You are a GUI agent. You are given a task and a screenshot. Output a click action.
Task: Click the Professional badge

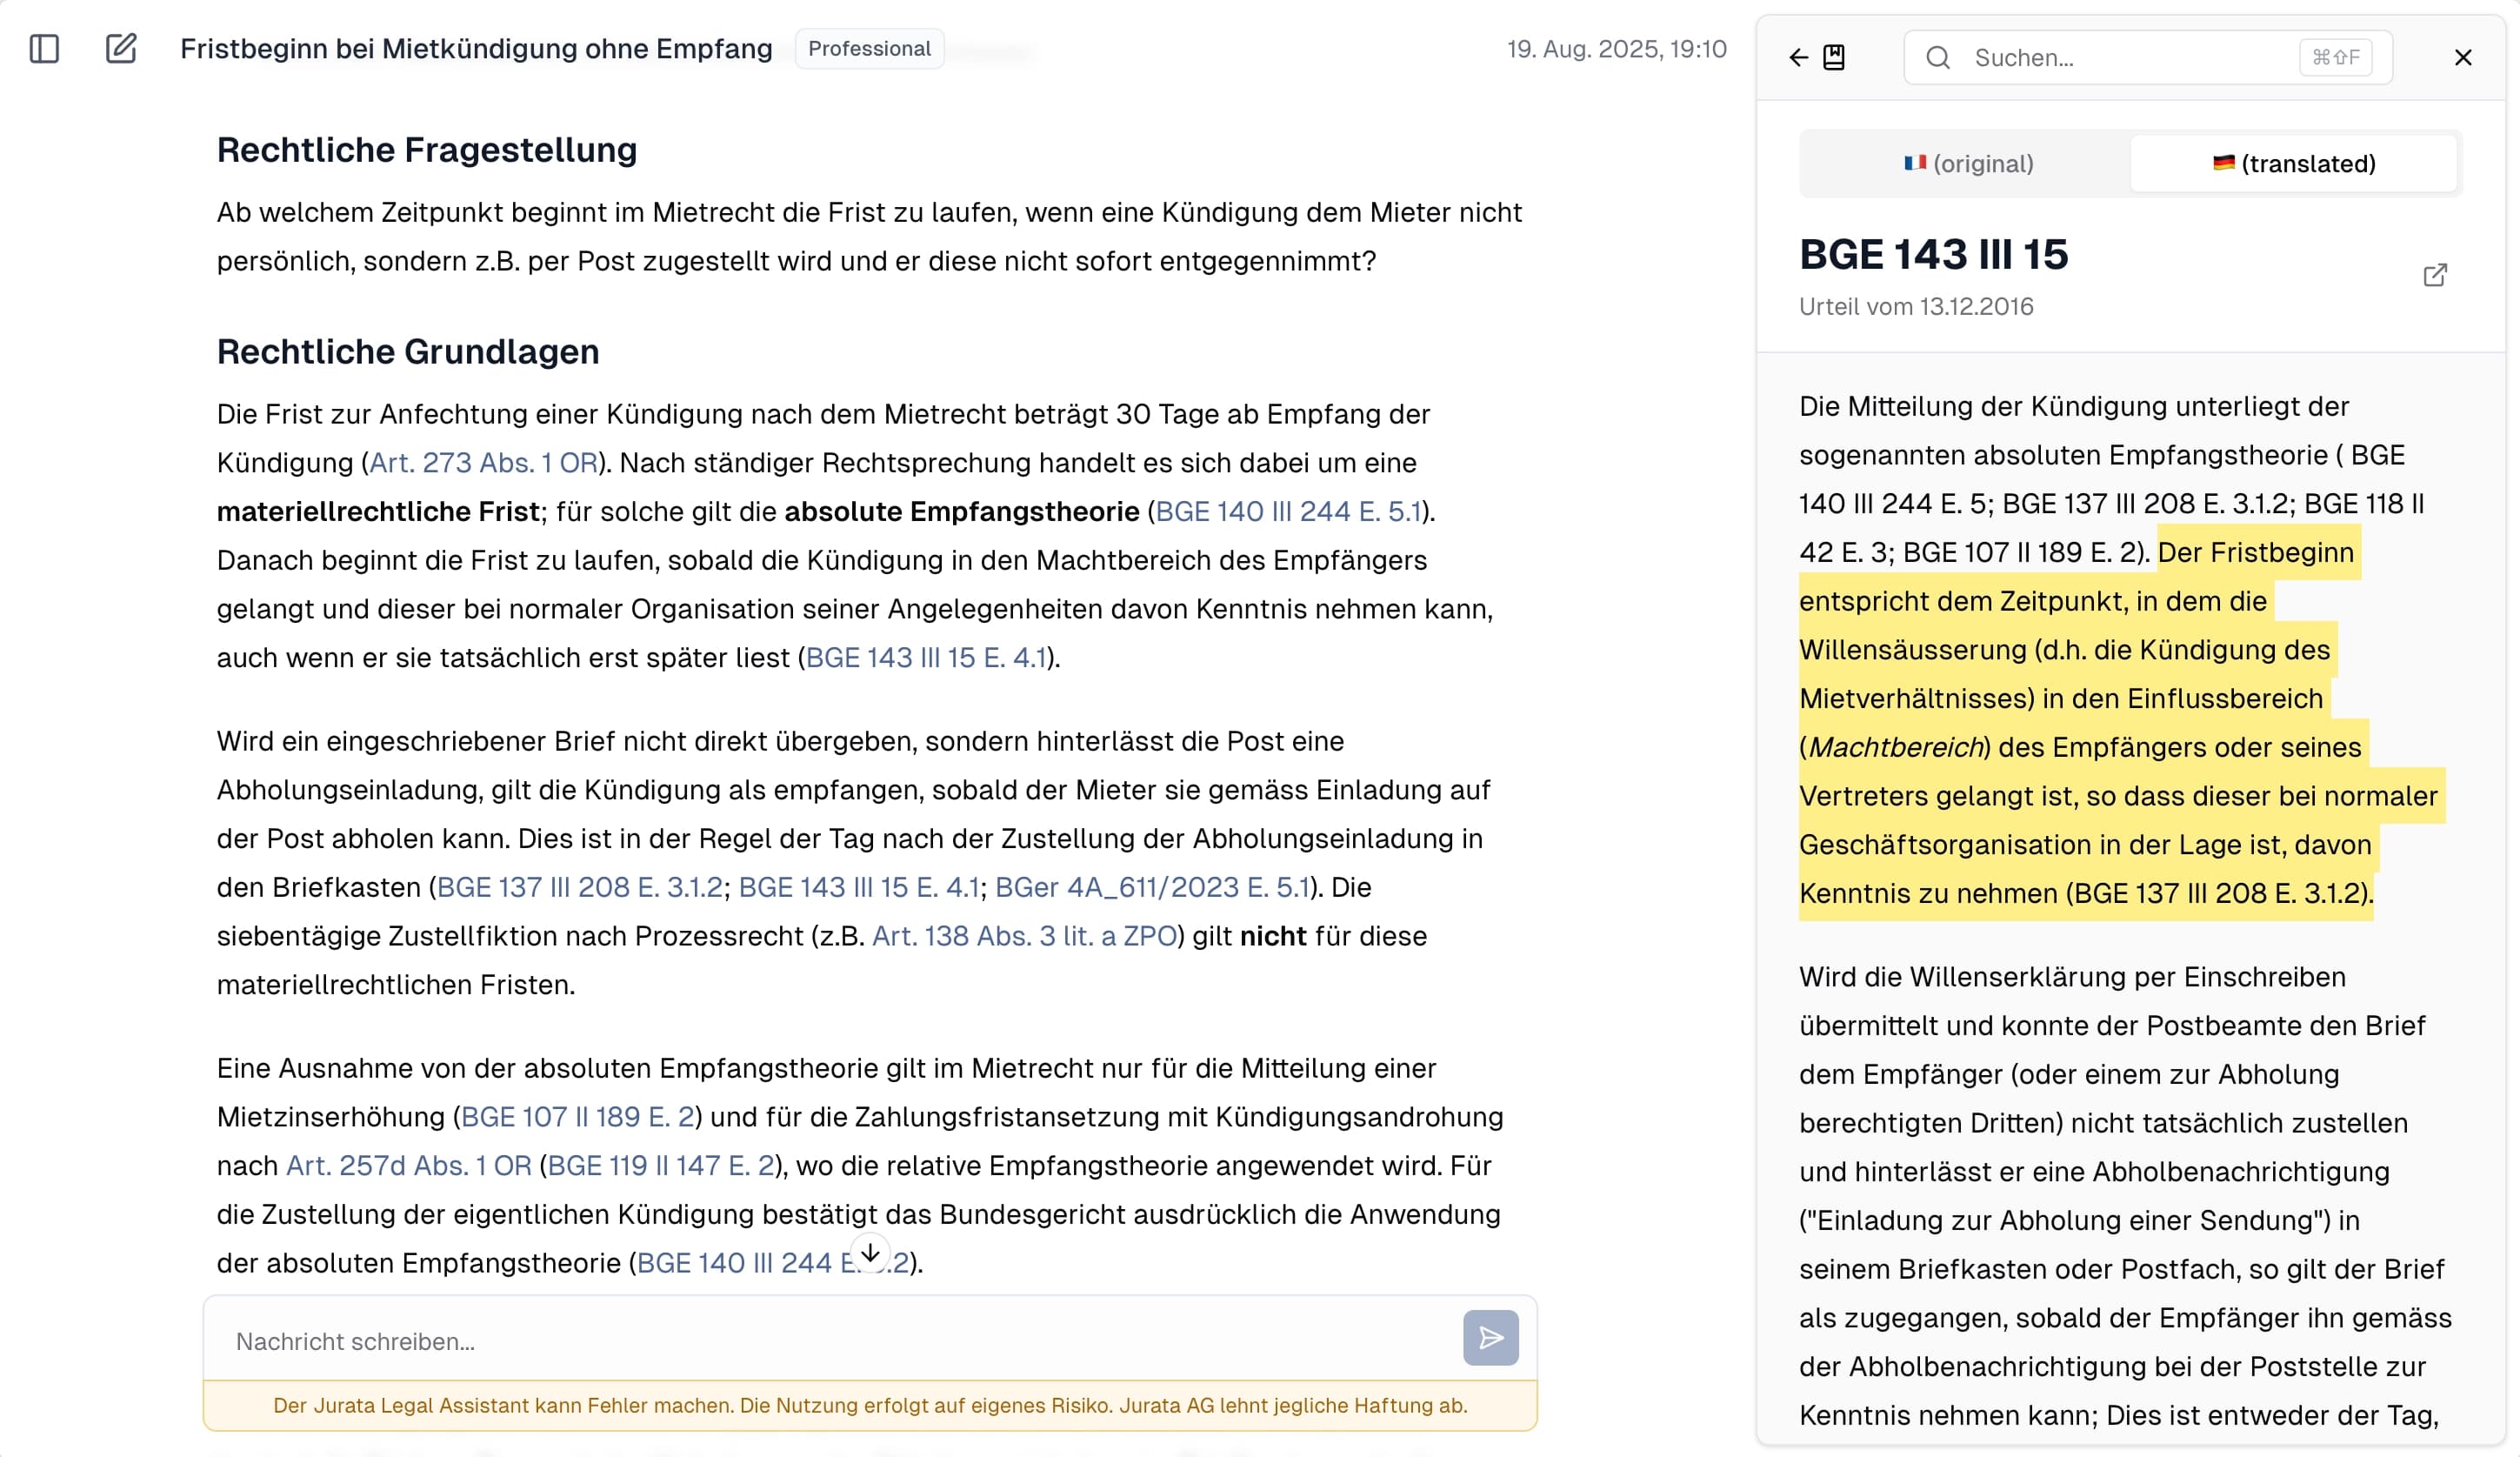click(868, 48)
